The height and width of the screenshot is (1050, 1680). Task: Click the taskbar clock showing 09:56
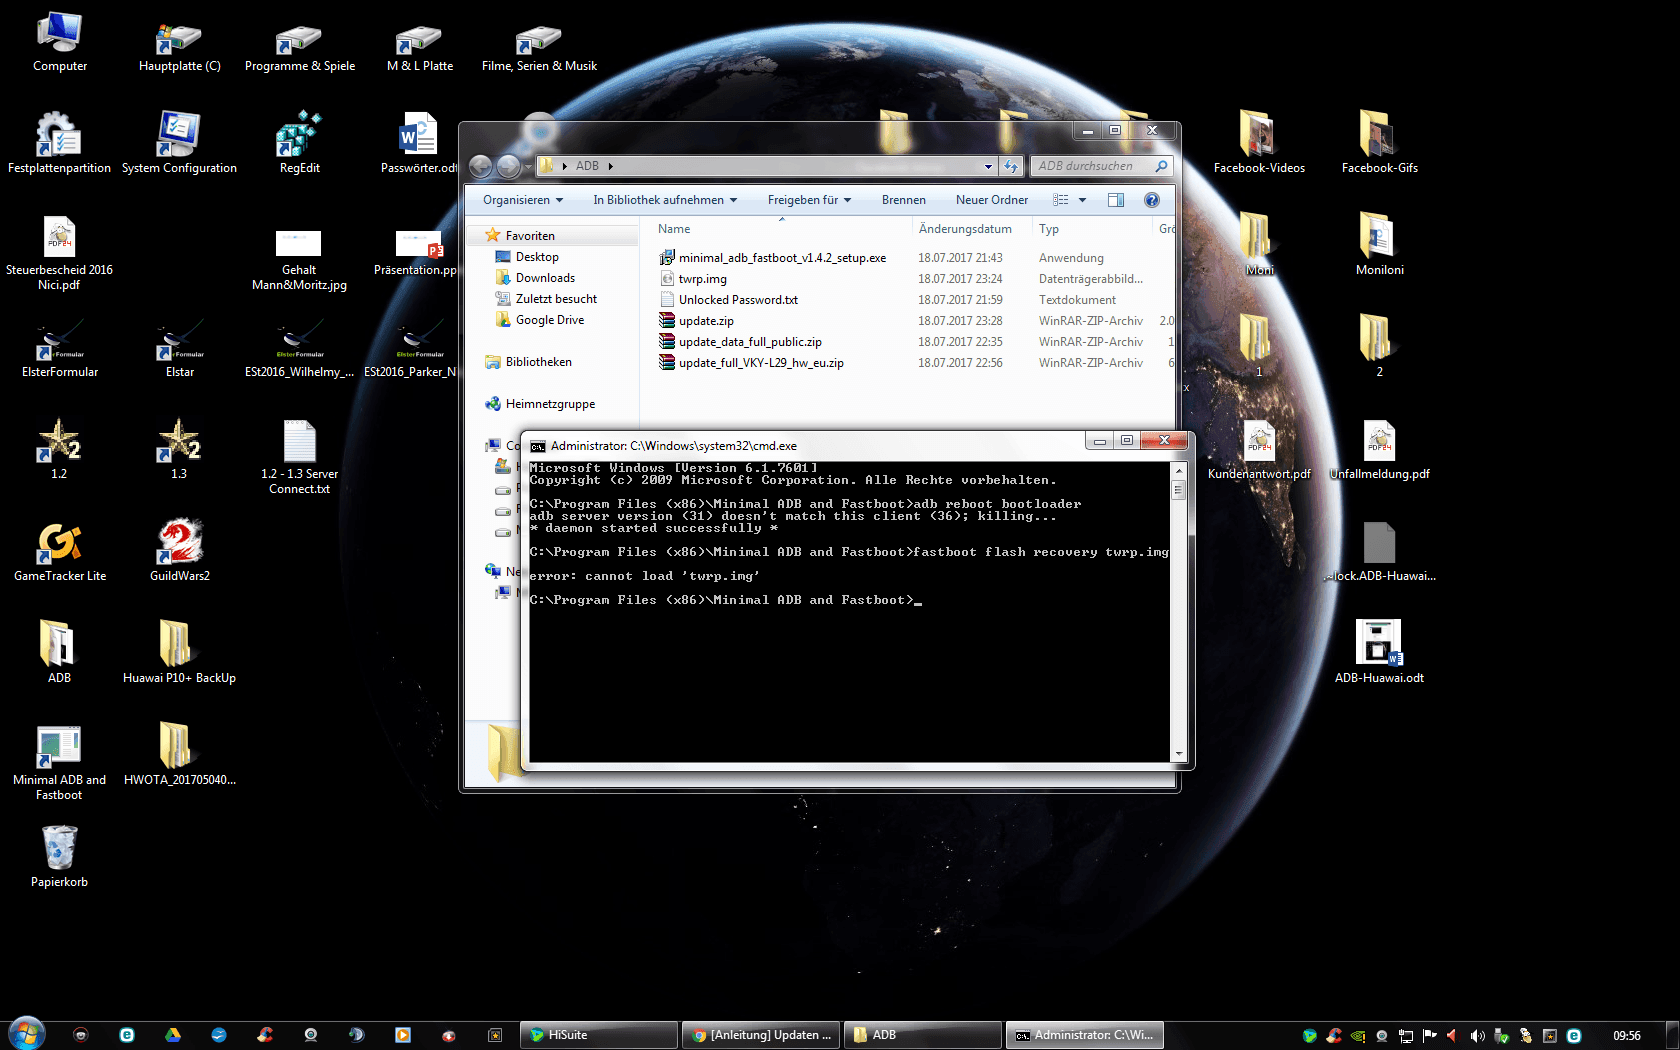(x=1626, y=1036)
